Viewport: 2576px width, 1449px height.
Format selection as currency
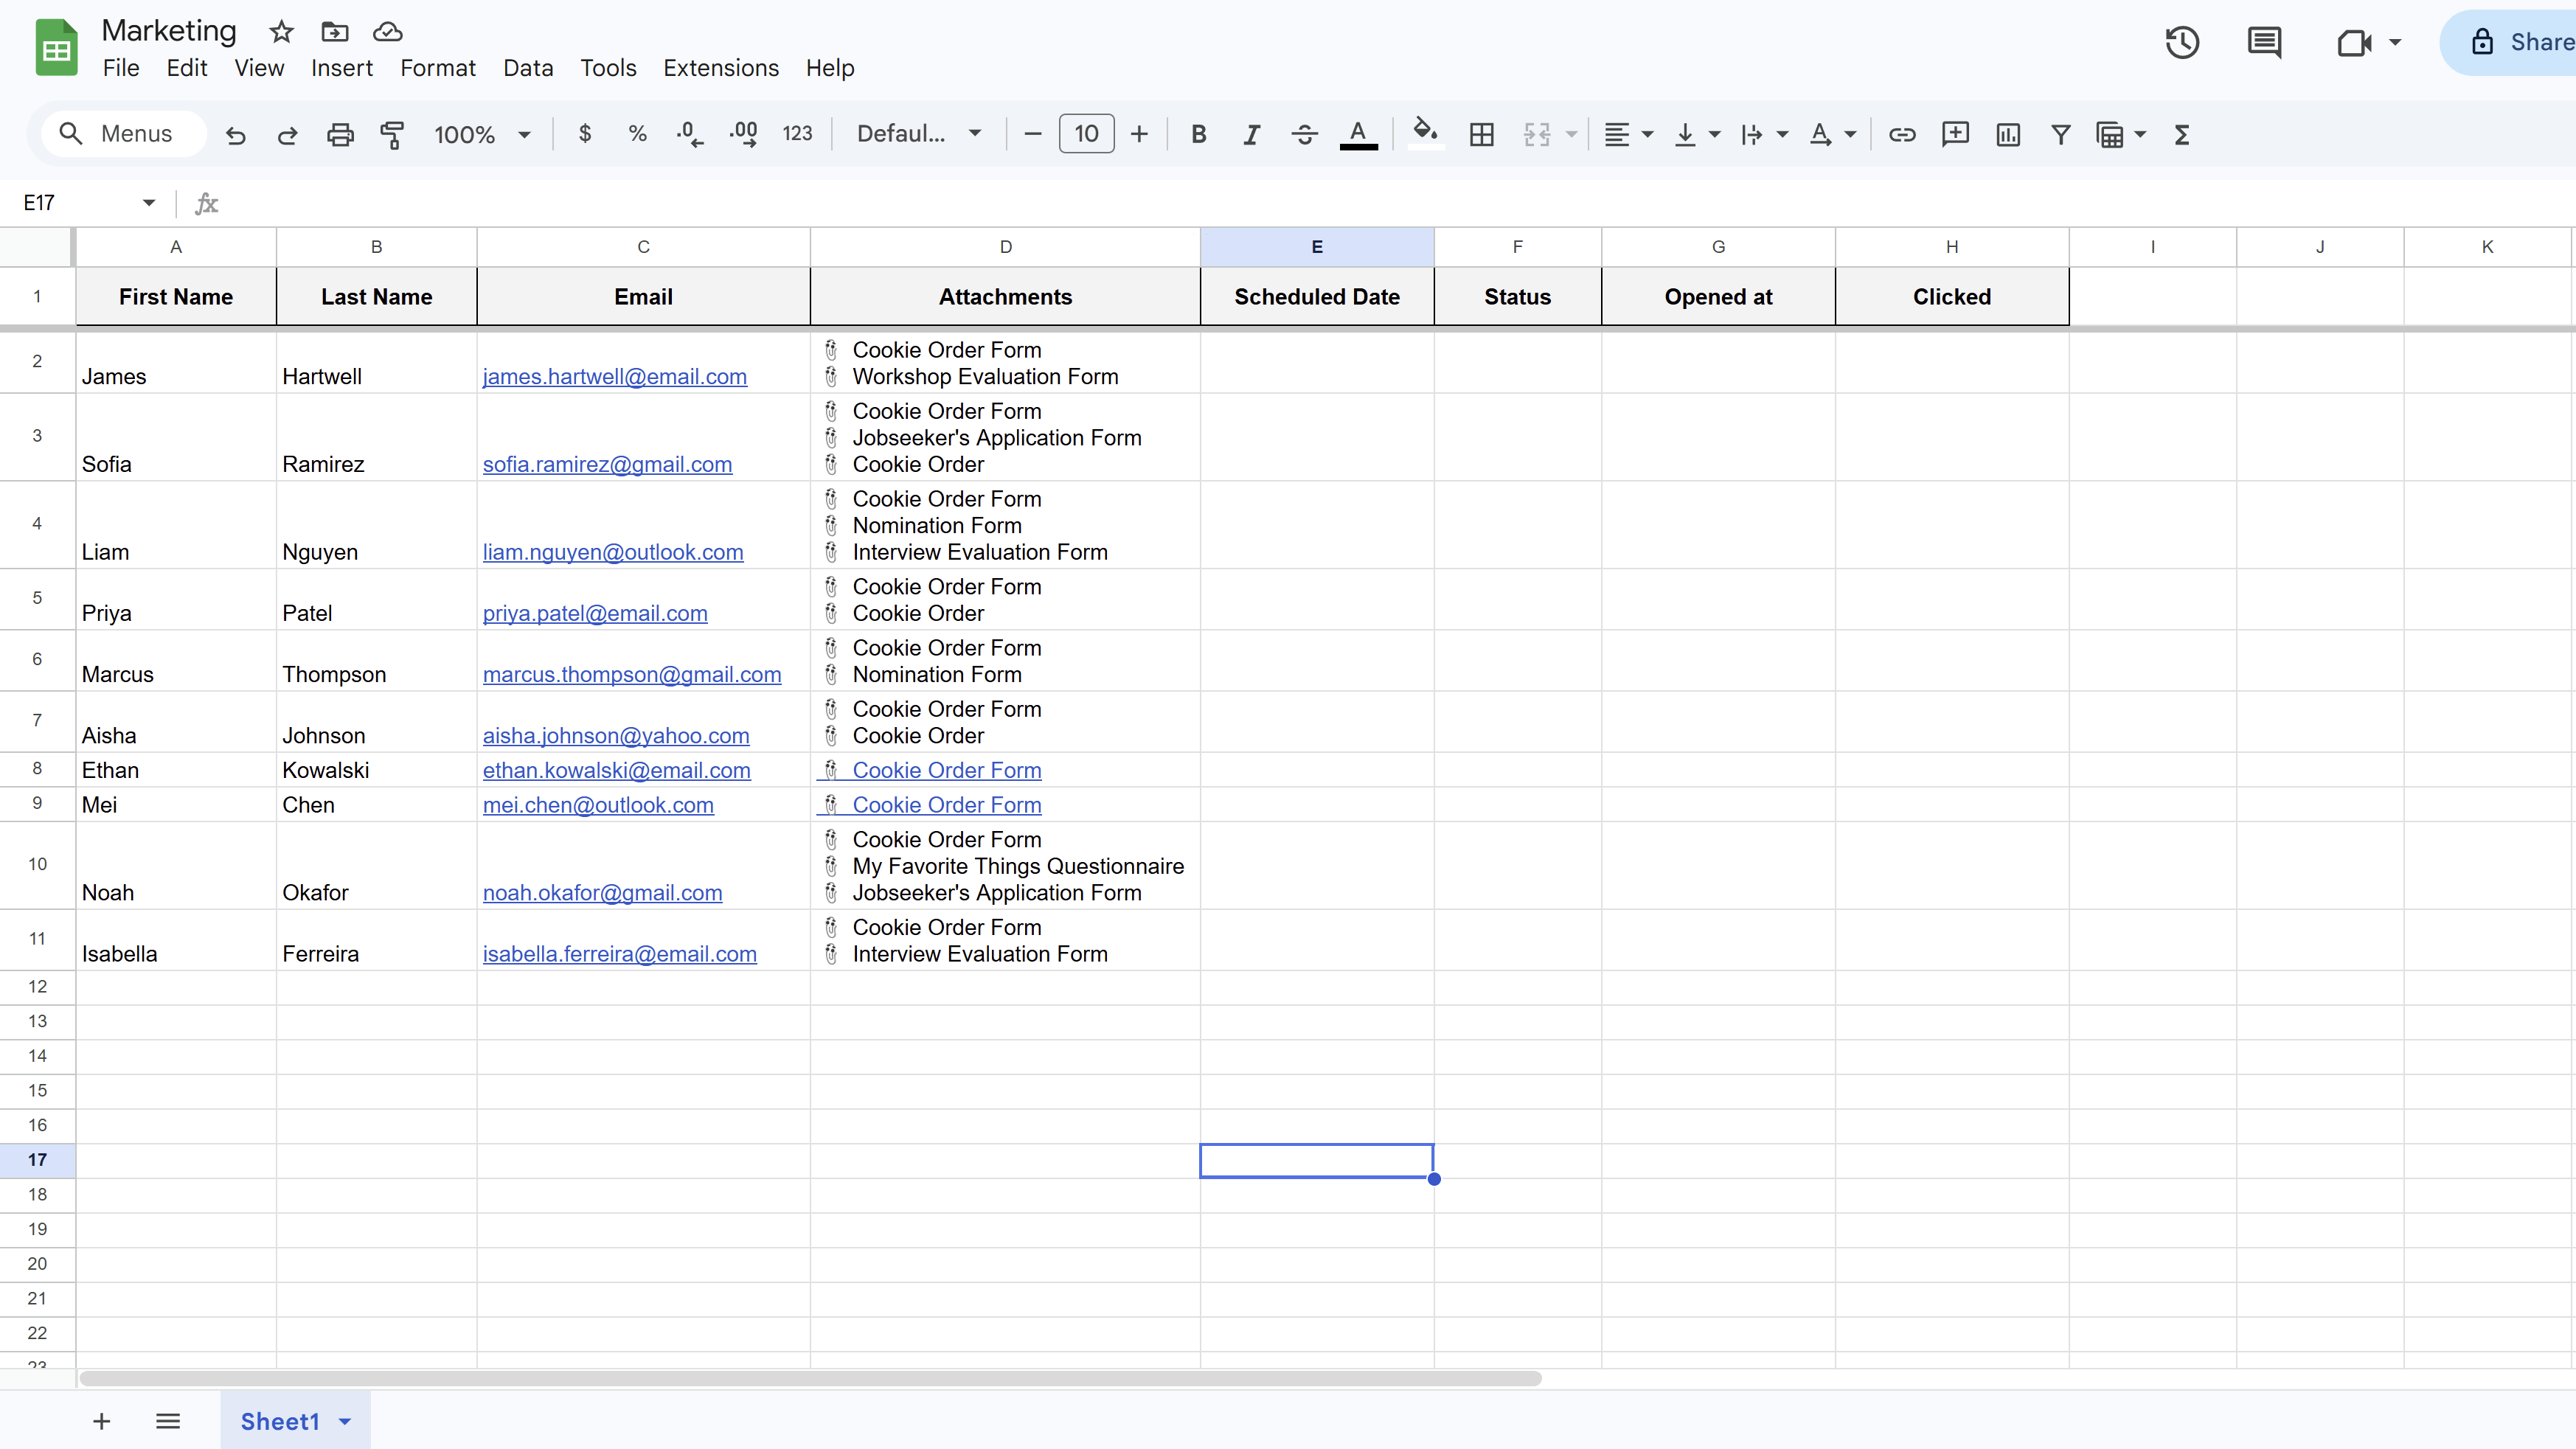click(584, 134)
